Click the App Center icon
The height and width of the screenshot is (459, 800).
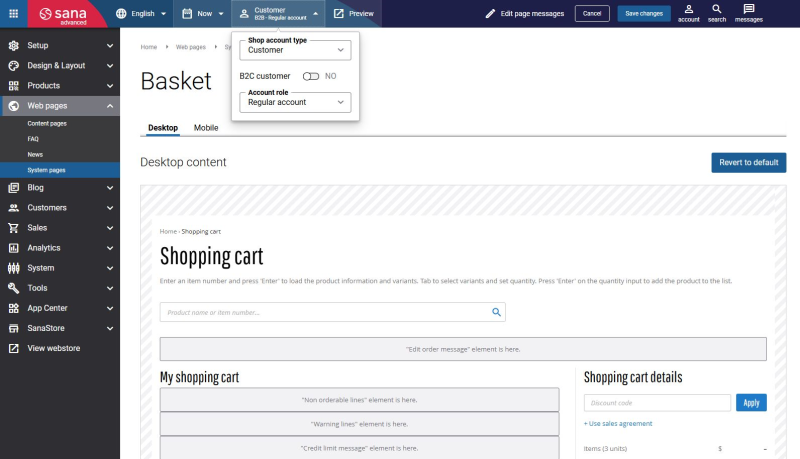14,308
